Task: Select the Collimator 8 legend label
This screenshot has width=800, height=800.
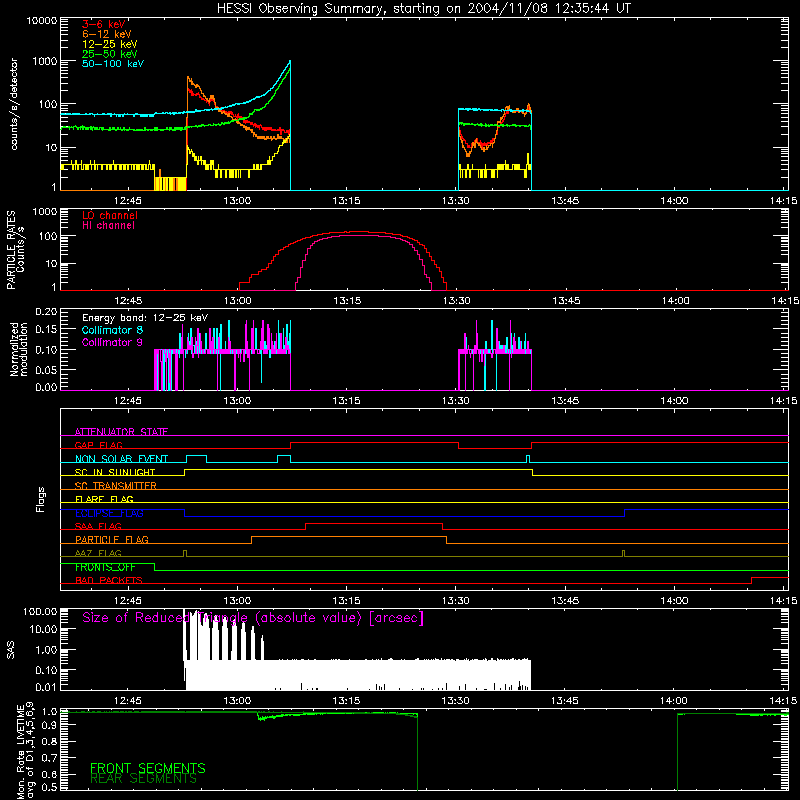Action: pyautogui.click(x=112, y=330)
